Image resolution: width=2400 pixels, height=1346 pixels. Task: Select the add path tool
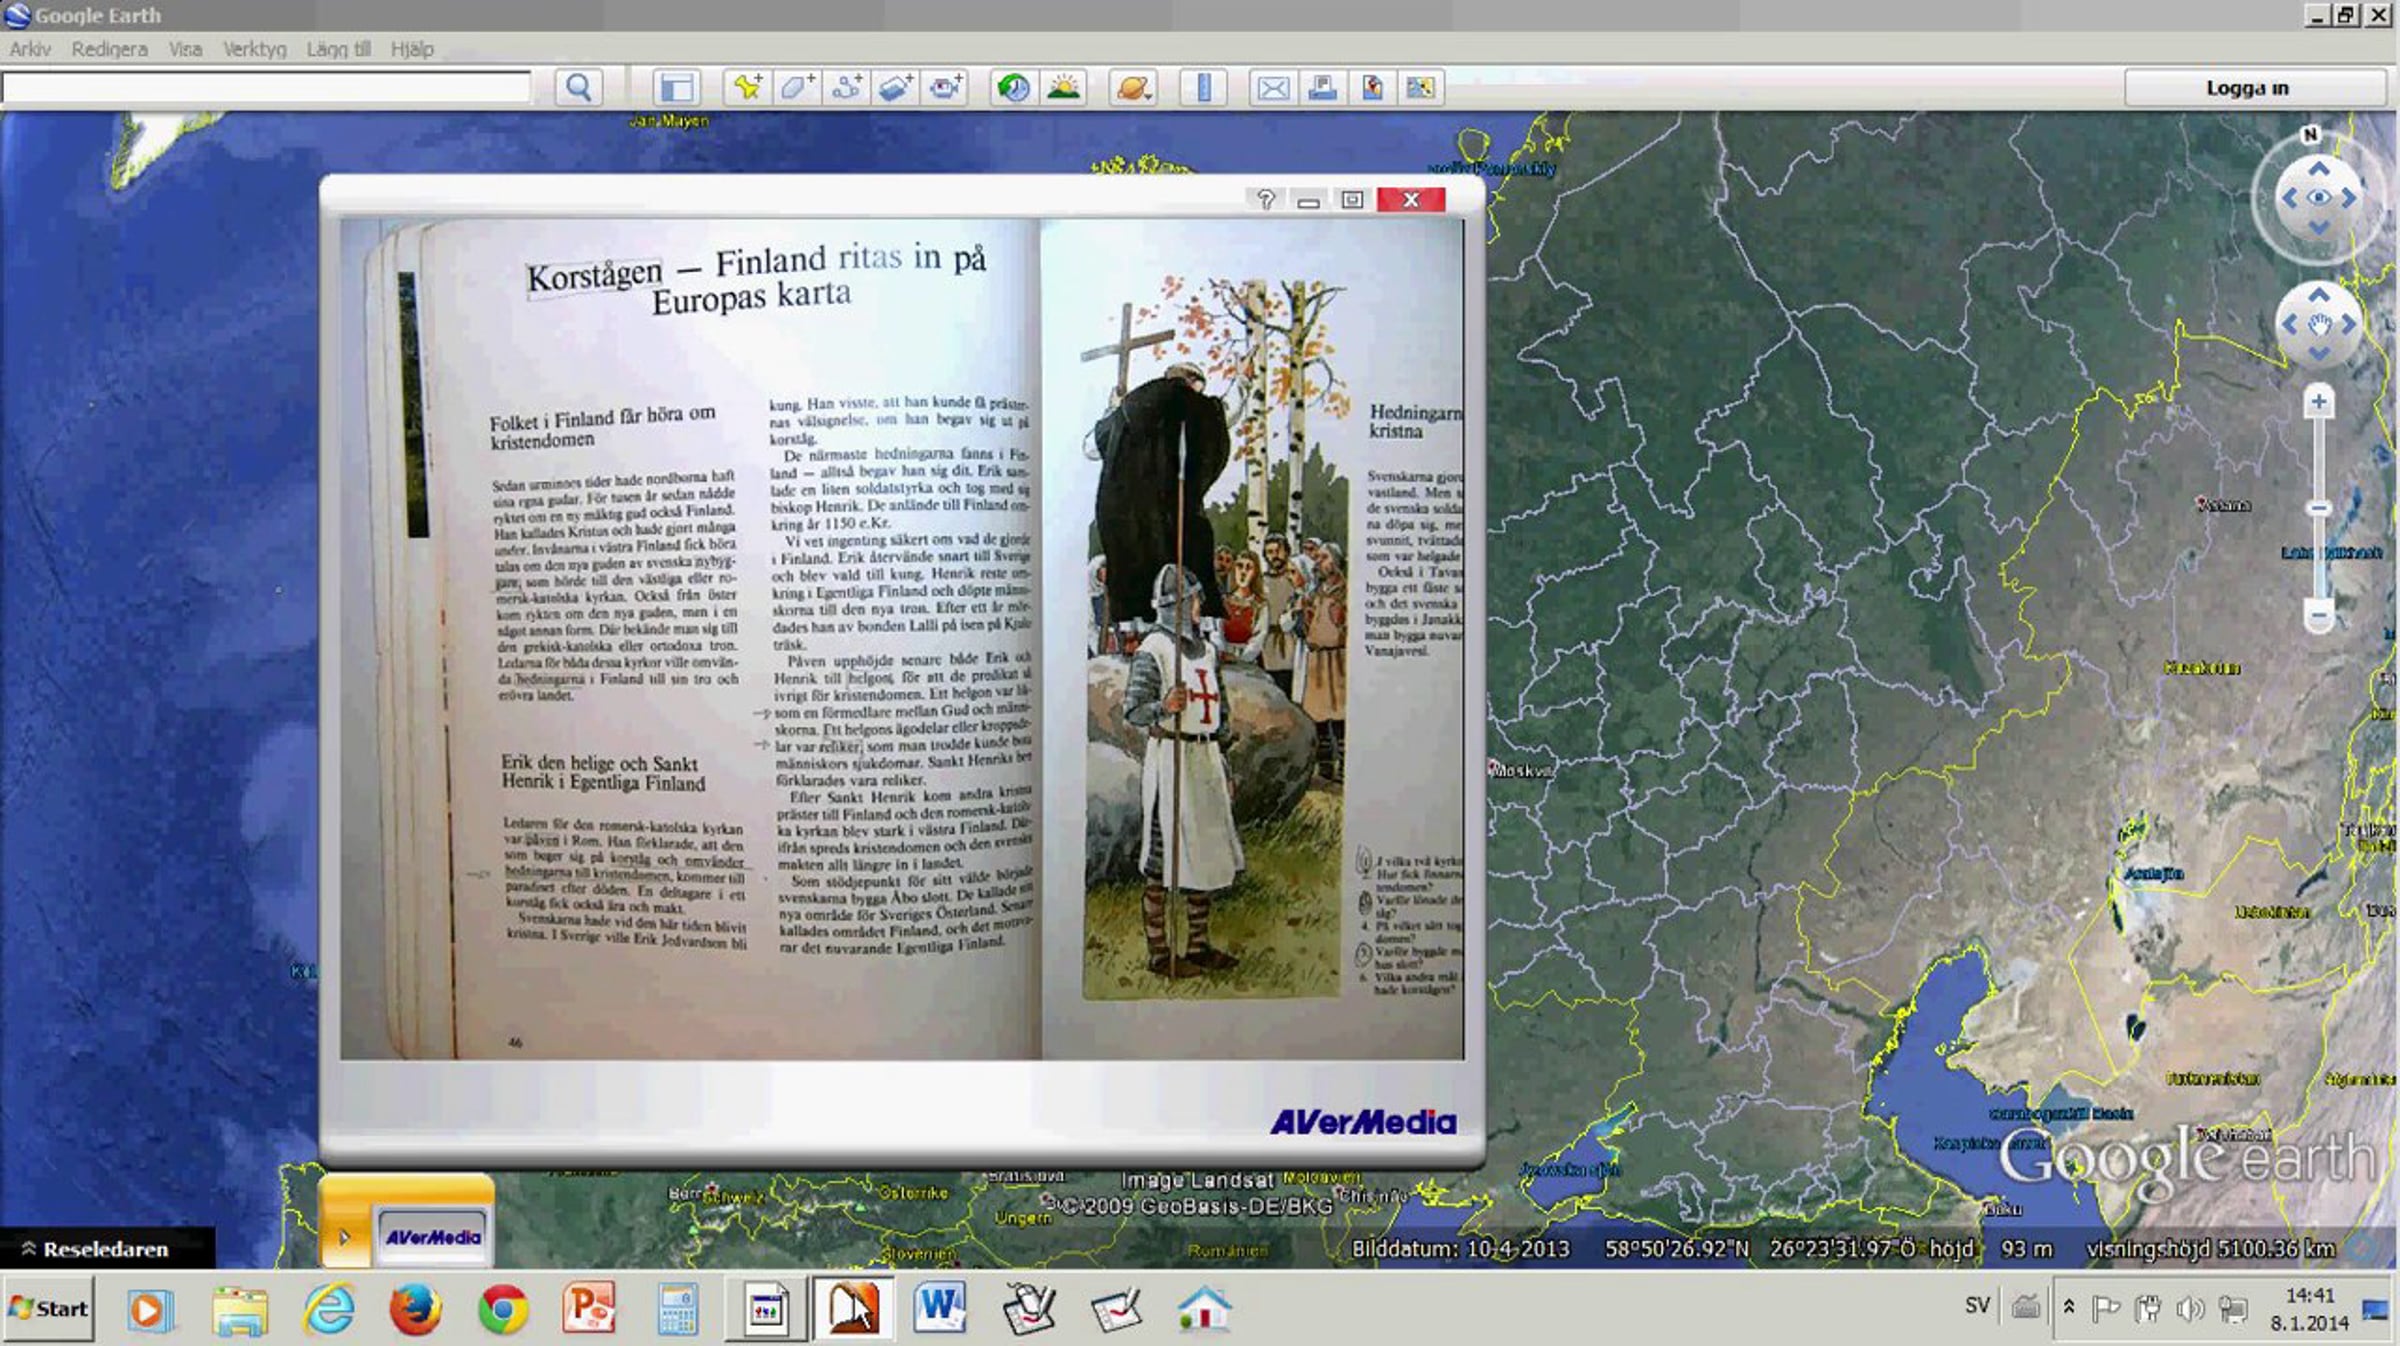846,88
